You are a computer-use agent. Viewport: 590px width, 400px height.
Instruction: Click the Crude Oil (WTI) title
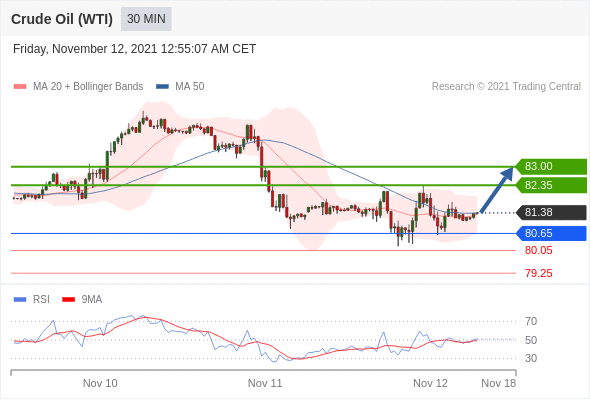pyautogui.click(x=62, y=19)
